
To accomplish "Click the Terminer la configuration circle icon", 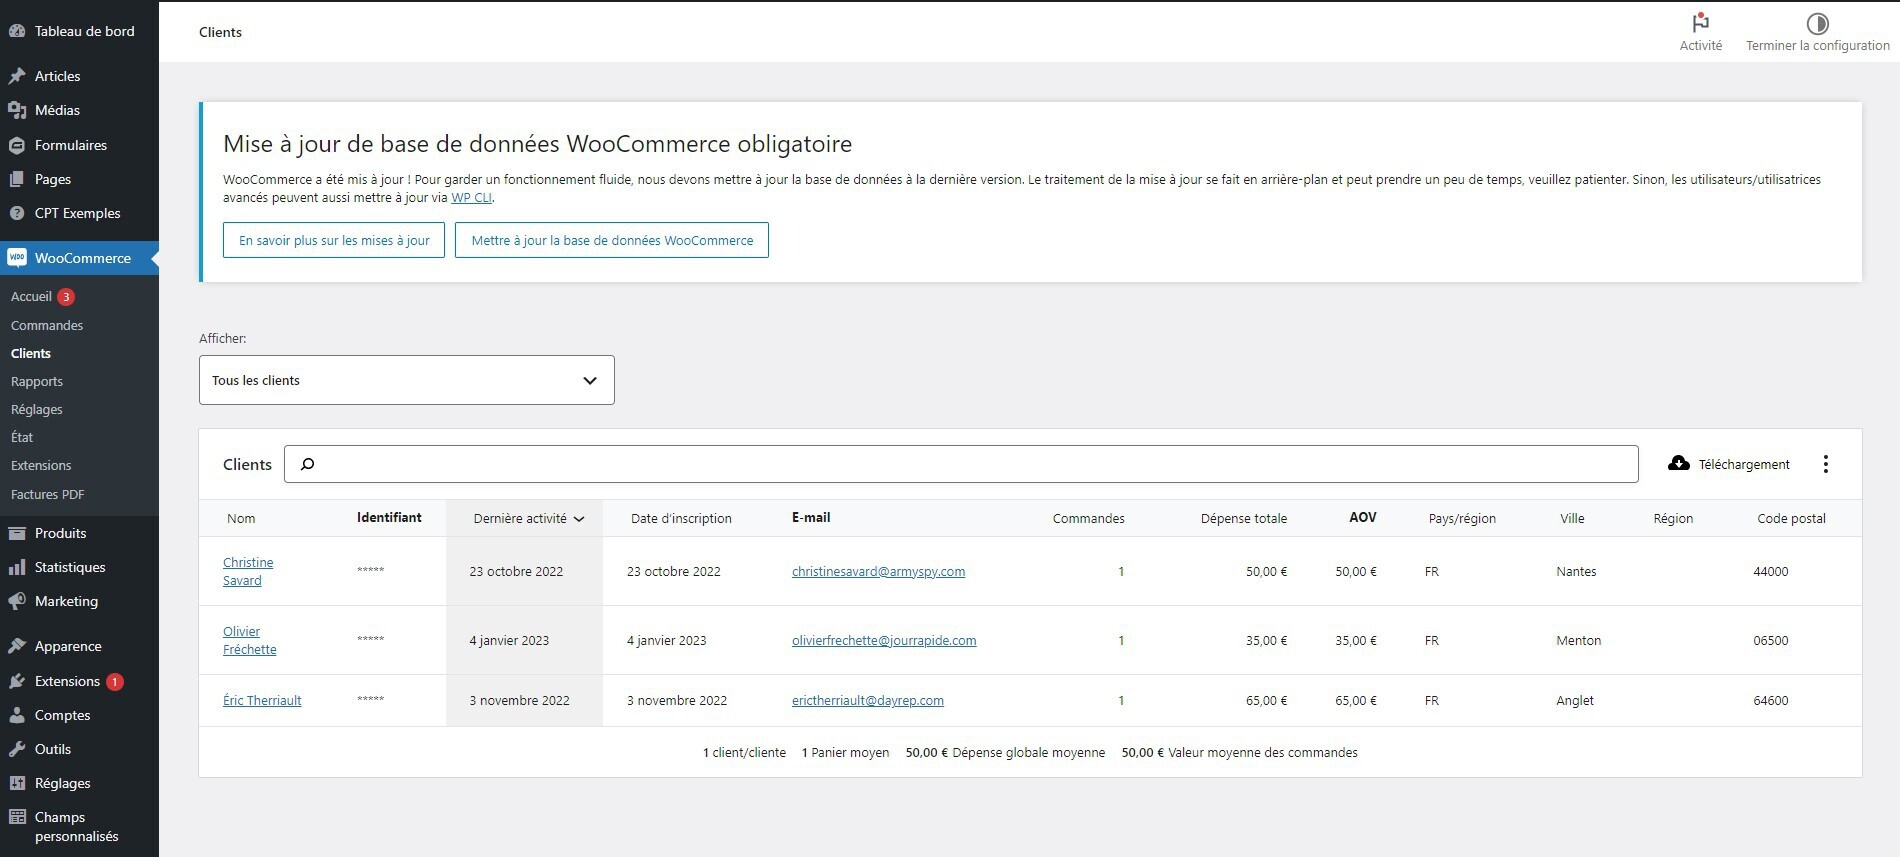I will click(x=1817, y=23).
